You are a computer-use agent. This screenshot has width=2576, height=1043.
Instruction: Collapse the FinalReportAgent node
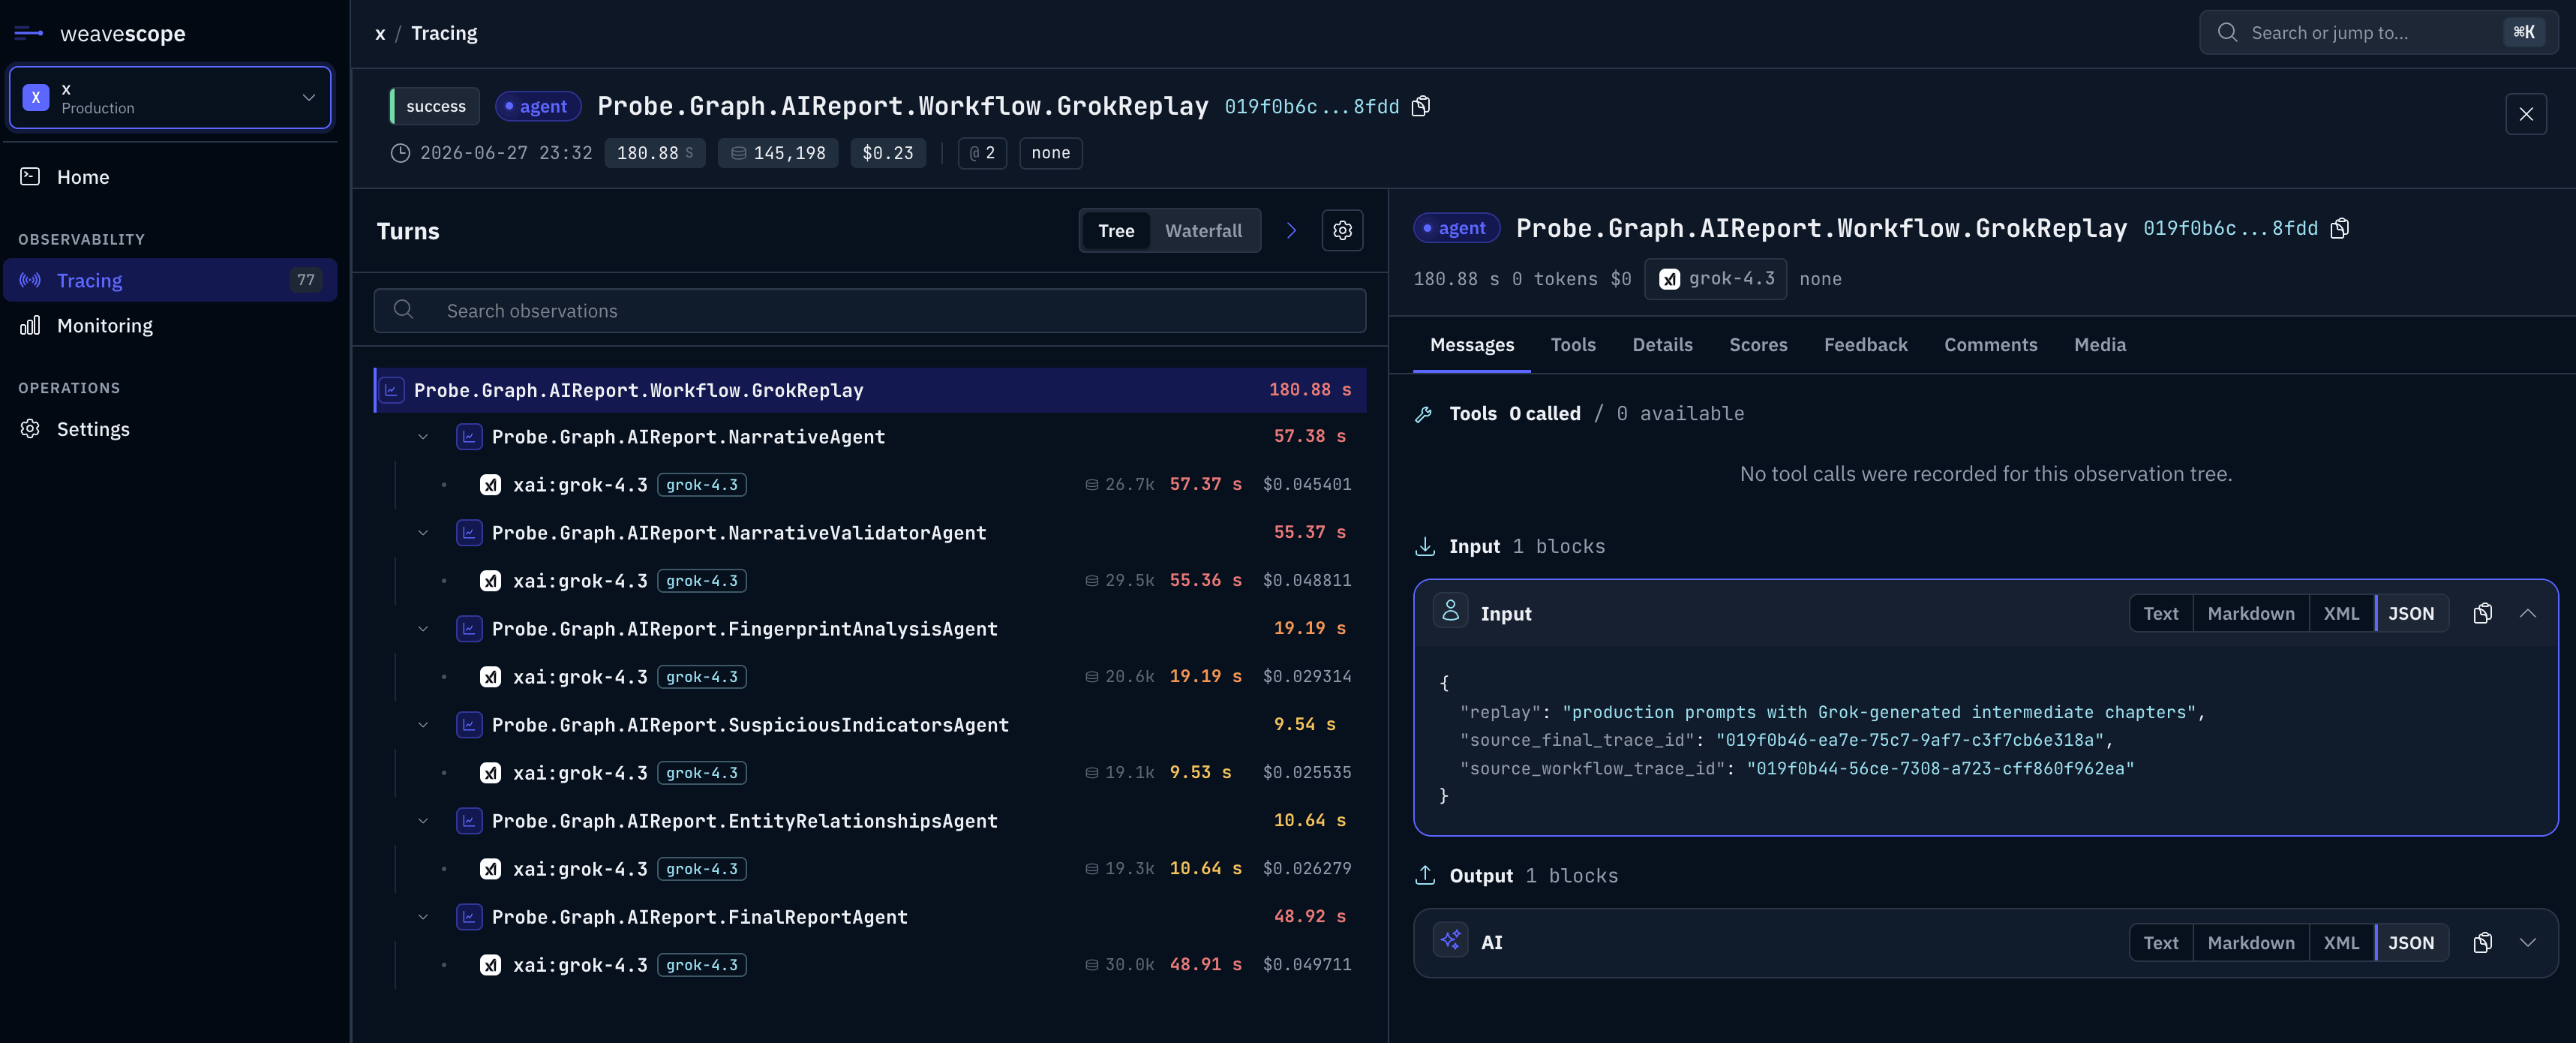[423, 917]
